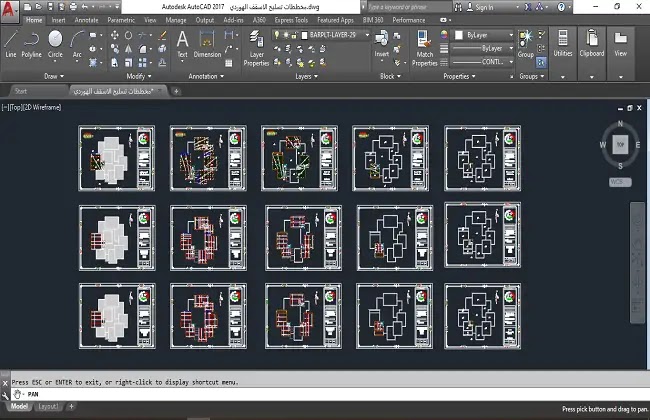Choose the Circle tool
The height and width of the screenshot is (420, 650).
pos(55,44)
